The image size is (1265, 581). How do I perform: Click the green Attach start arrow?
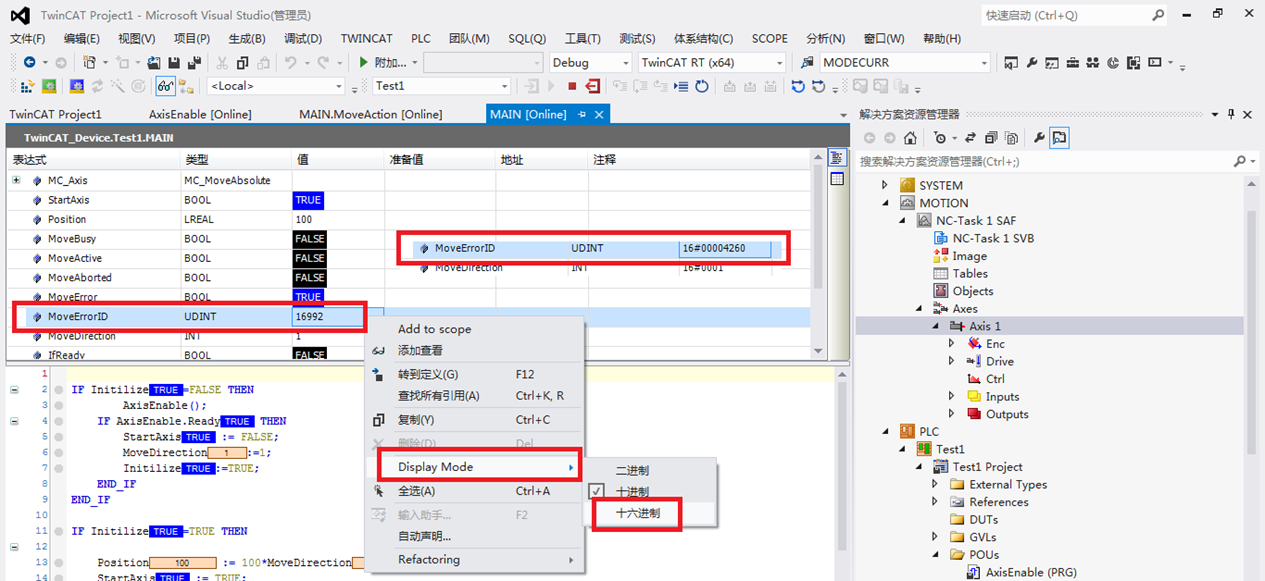pos(364,62)
